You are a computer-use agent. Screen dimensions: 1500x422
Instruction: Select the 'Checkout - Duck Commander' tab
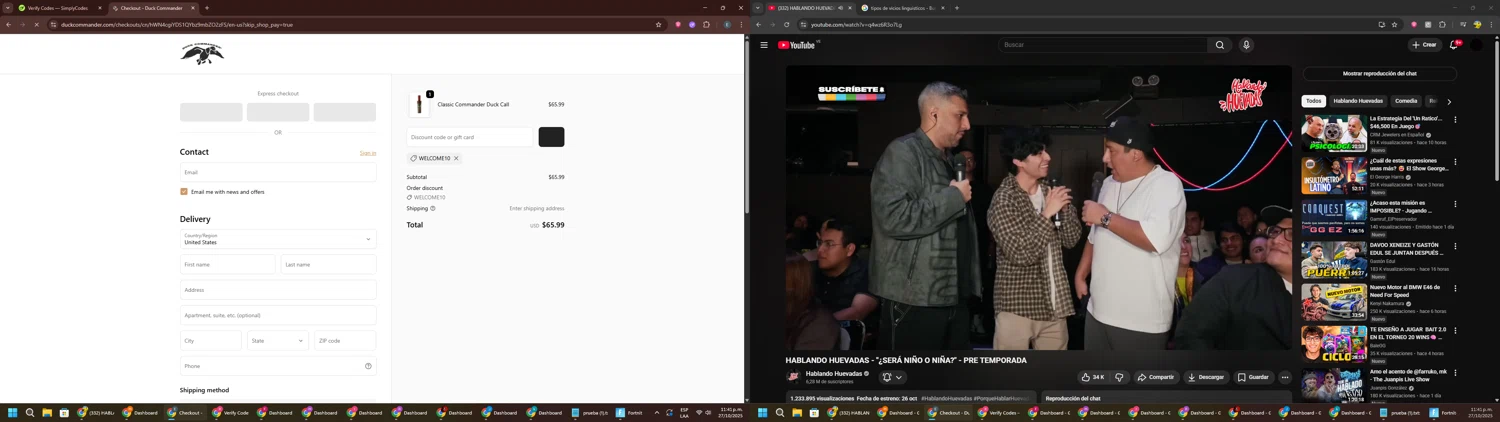[x=154, y=8]
